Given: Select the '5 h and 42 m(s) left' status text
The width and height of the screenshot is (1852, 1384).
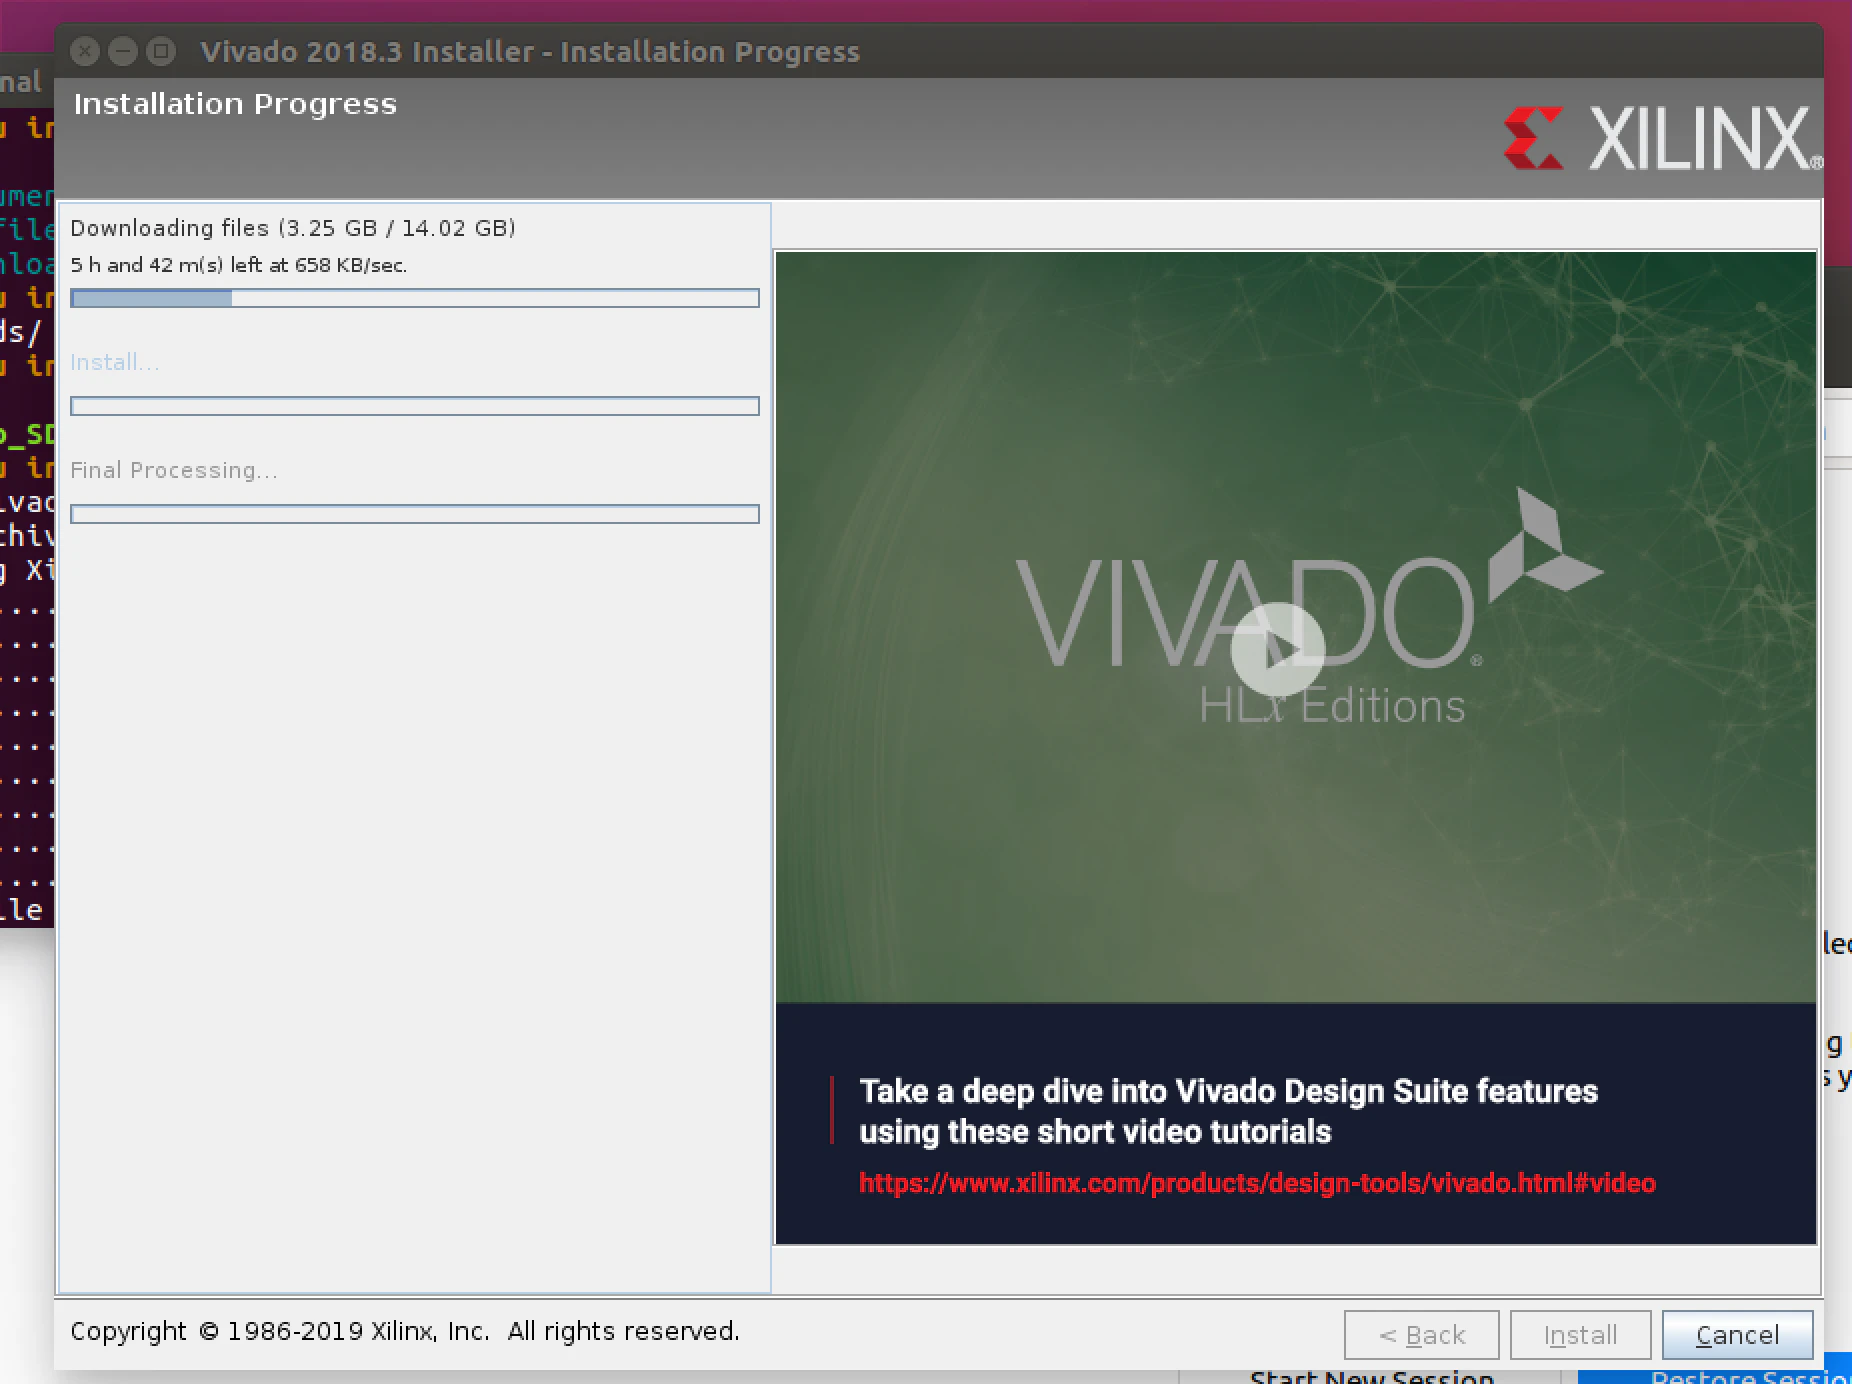Looking at the screenshot, I should click(x=239, y=265).
